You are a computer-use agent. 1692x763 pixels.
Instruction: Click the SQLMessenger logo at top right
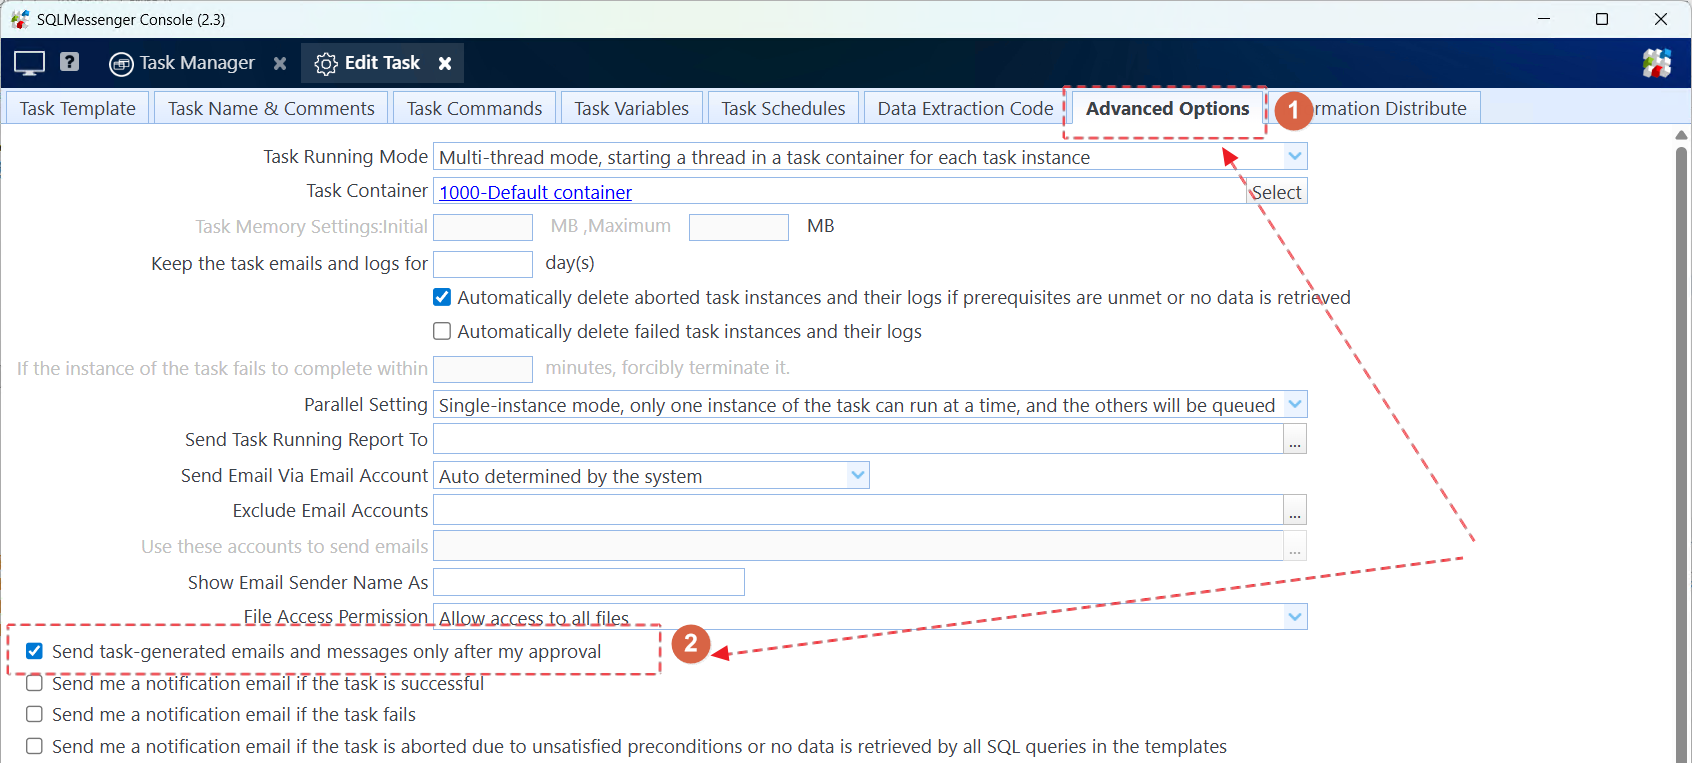[x=1657, y=63]
